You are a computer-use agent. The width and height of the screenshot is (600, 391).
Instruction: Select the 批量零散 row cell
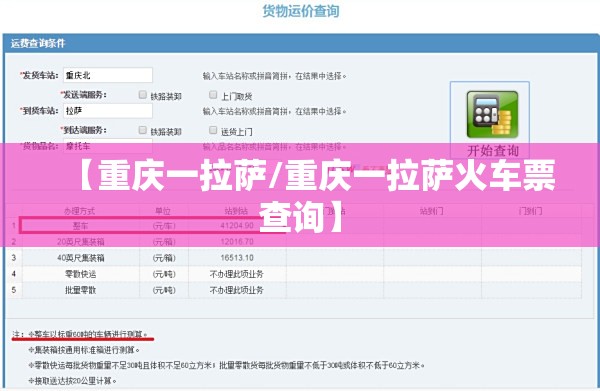tap(81, 290)
